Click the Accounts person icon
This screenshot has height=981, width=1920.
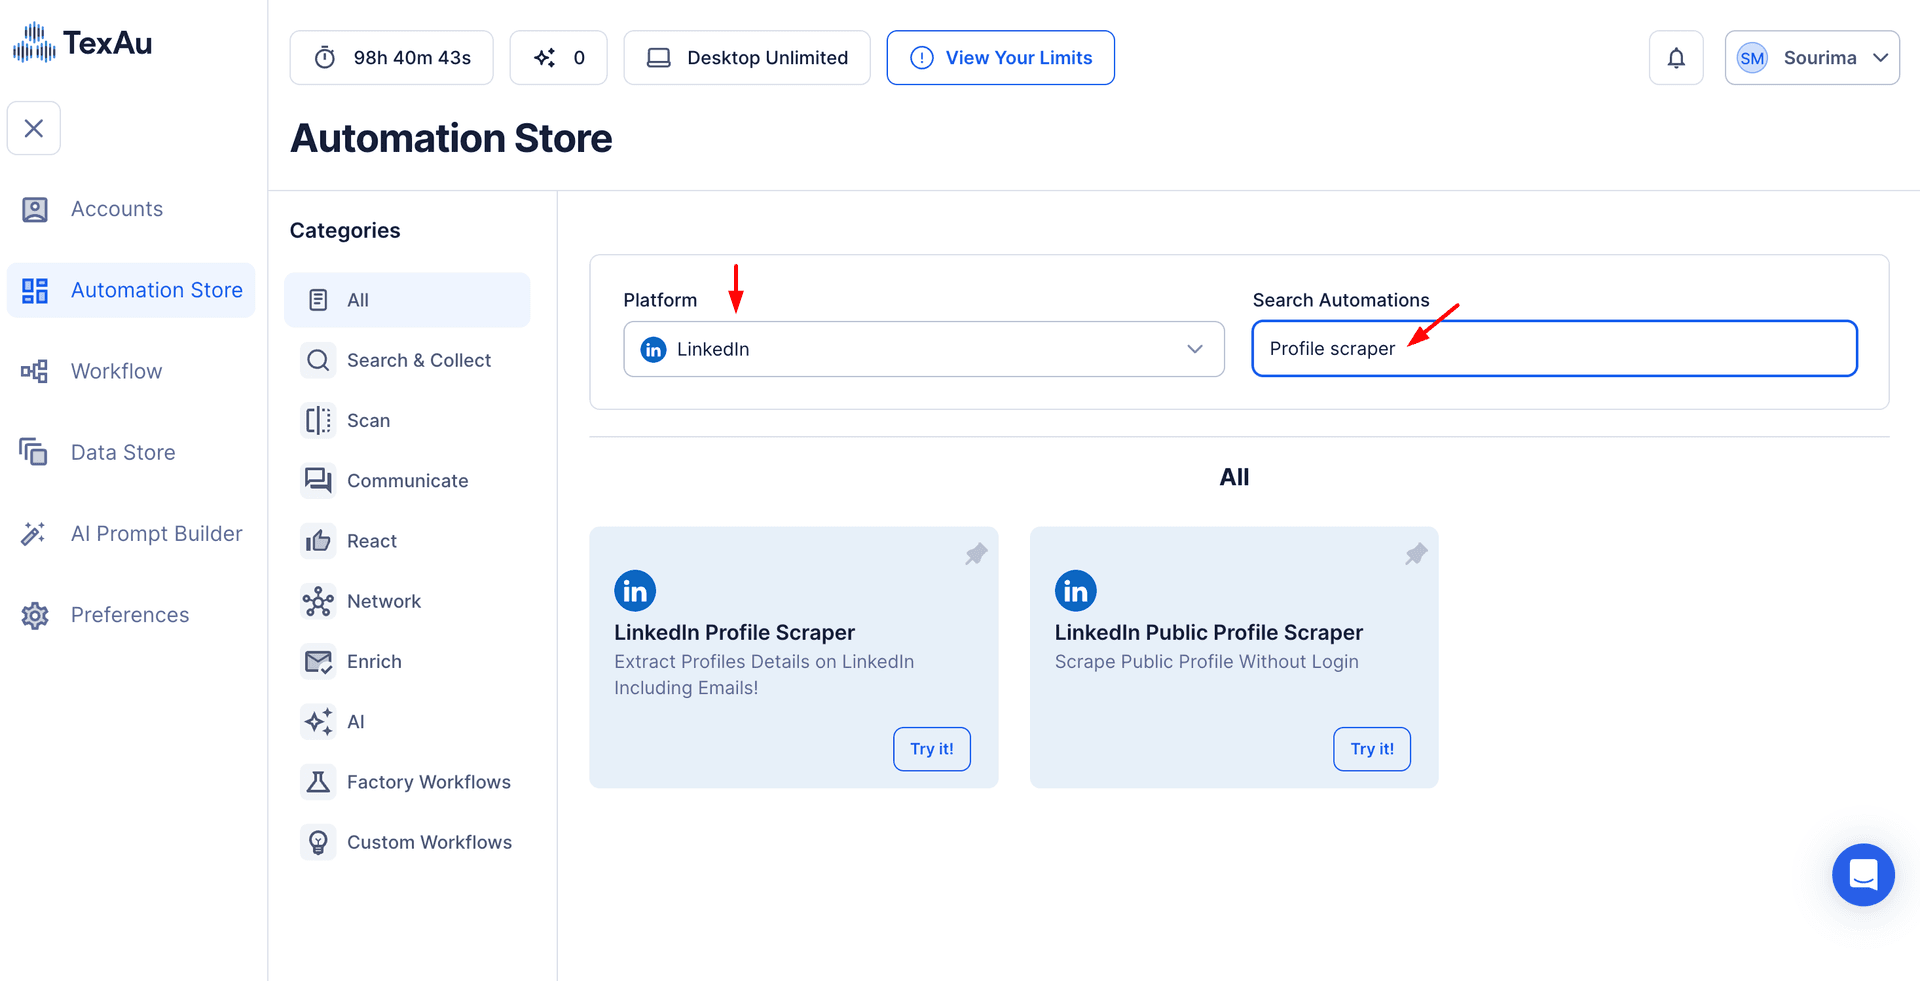[35, 209]
